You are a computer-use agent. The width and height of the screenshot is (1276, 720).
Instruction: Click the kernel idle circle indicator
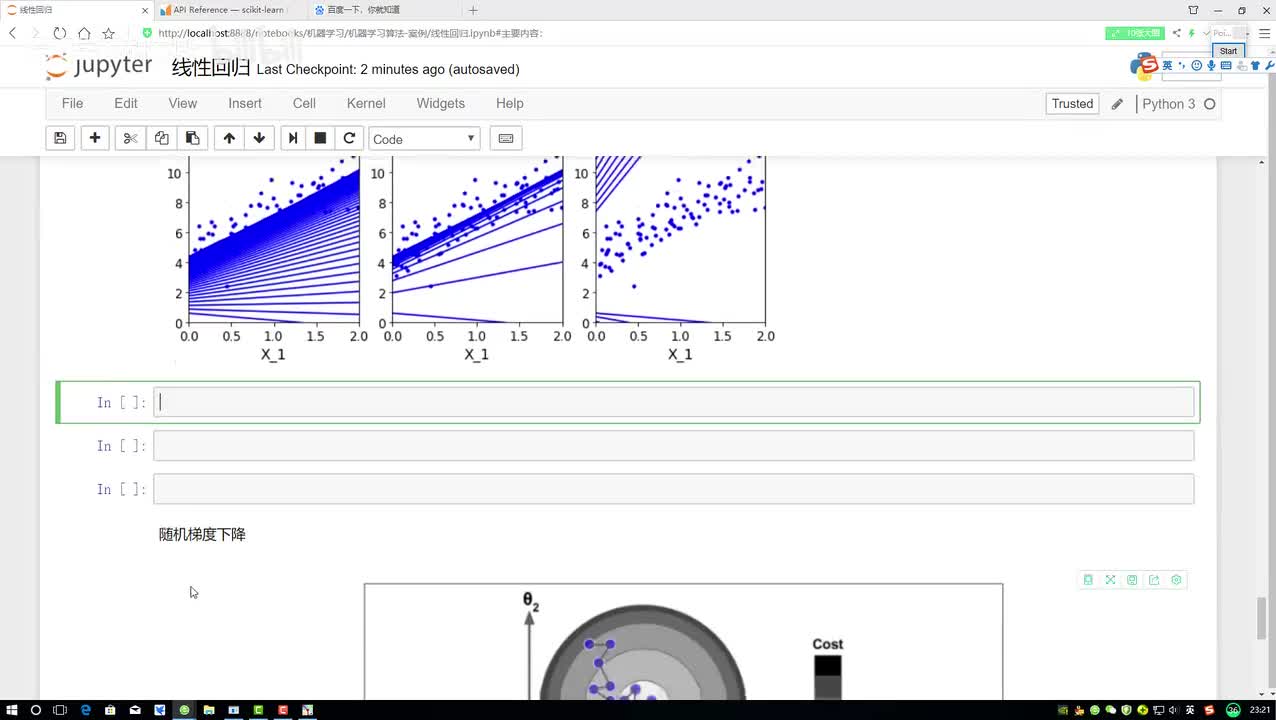(x=1209, y=104)
